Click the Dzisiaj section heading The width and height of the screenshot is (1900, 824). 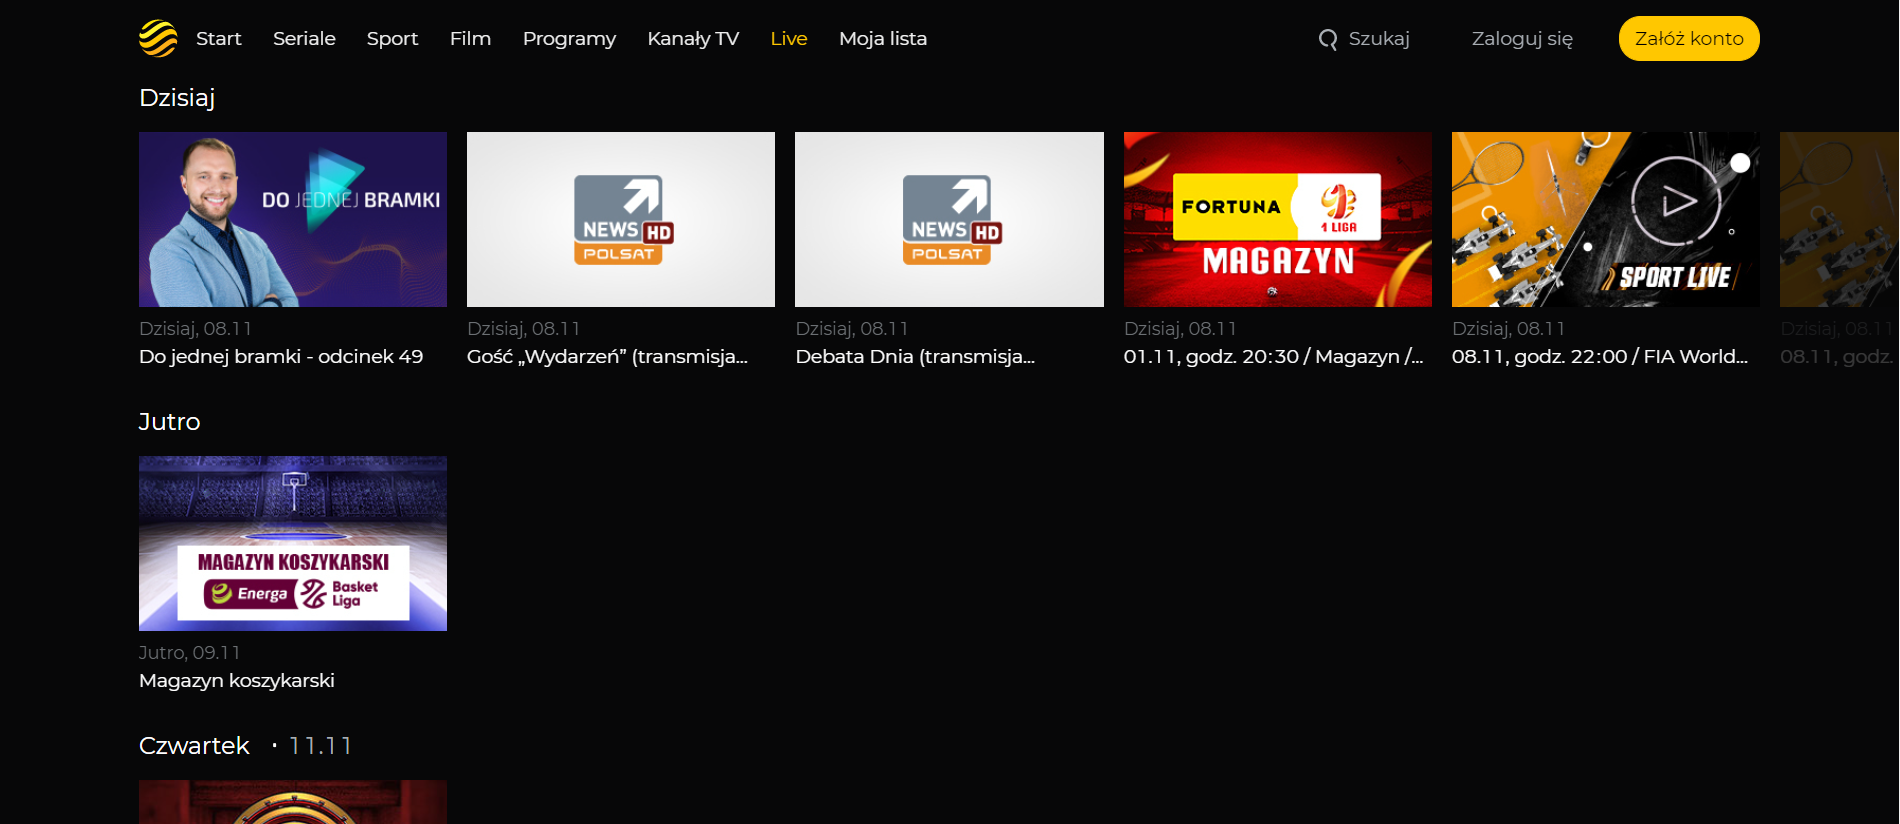[x=177, y=98]
